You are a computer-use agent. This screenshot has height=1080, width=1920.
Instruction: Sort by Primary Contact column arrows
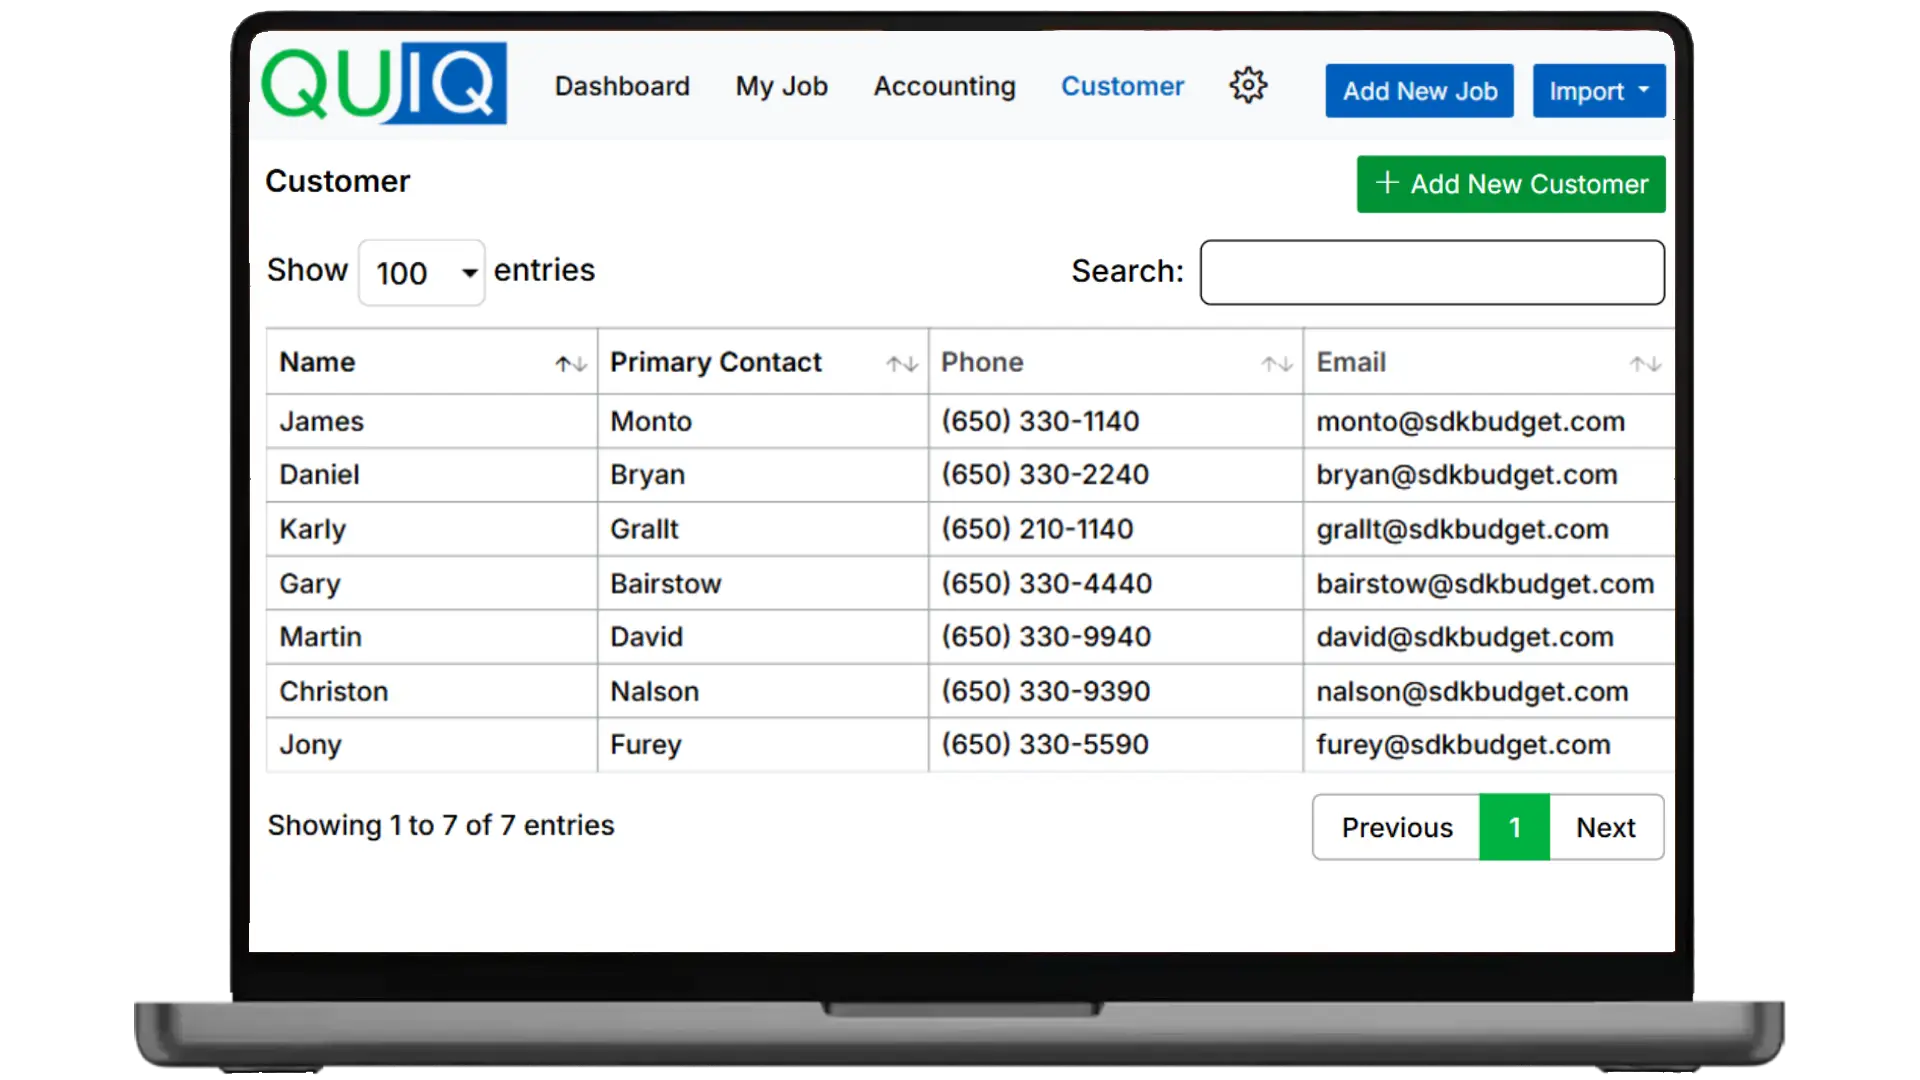click(x=902, y=364)
